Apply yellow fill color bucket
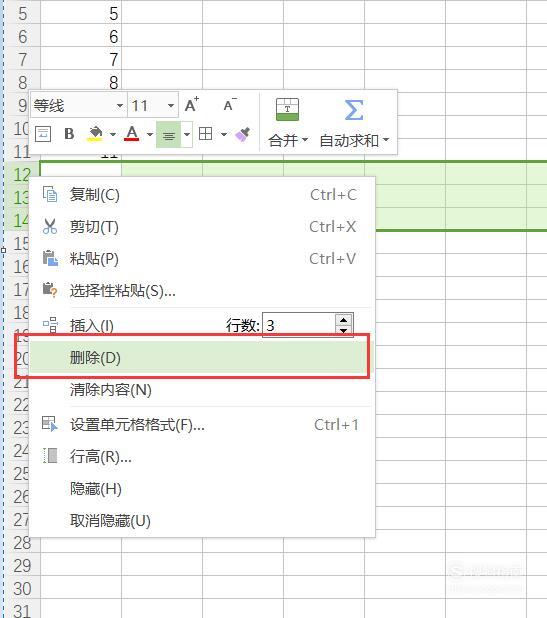The image size is (547, 618). point(95,134)
